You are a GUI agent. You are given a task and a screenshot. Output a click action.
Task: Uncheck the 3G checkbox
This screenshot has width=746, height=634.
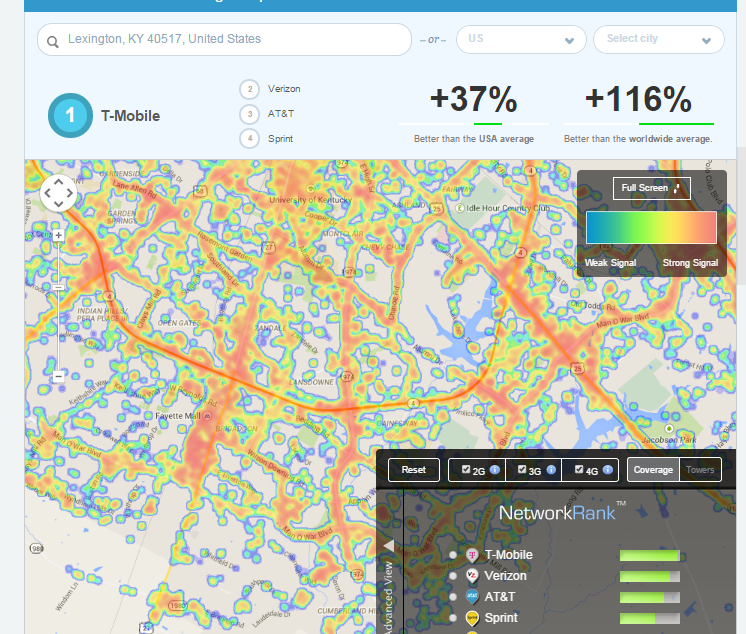[522, 469]
